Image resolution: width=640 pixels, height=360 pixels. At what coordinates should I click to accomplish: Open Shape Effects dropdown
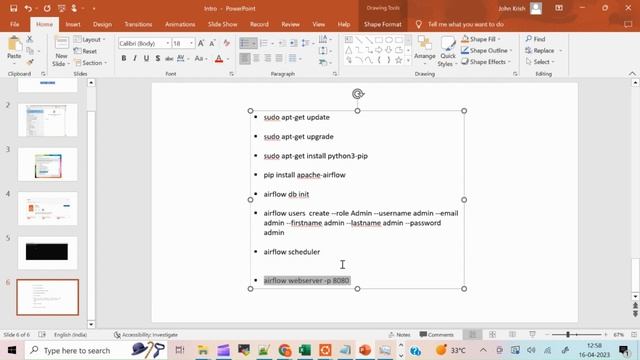tap(486, 62)
